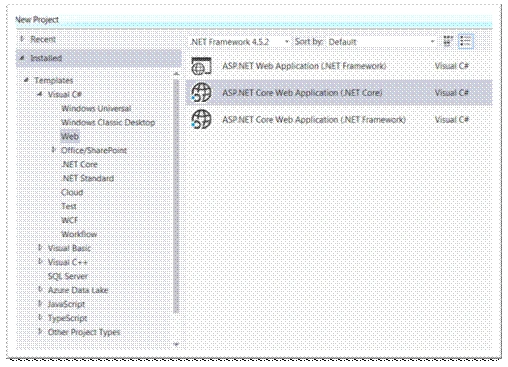Viewport: 508px width, 367px height.
Task: Choose ASP.NET Core Web Application (.NET Framework)
Action: 339,119
